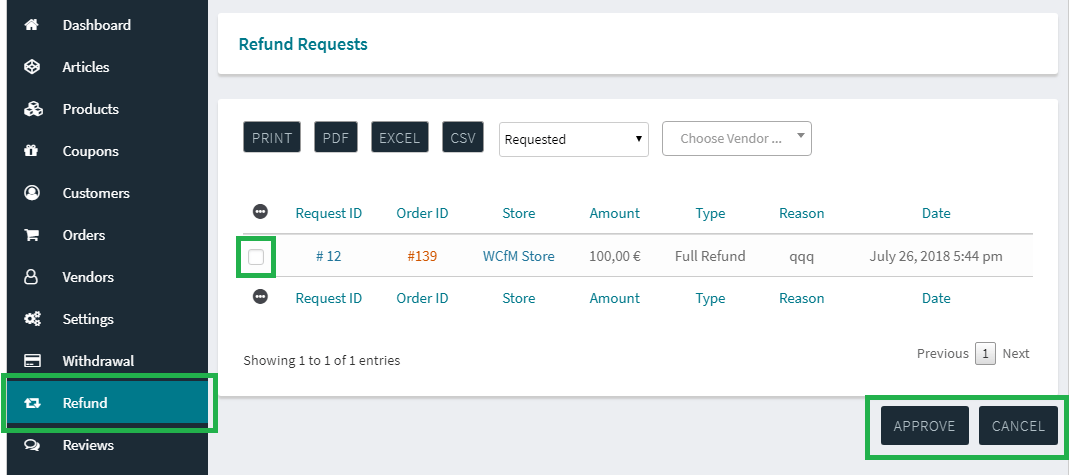Click the "Showing 1 to 1 of 1 entries" text
The height and width of the screenshot is (475, 1080).
click(322, 360)
